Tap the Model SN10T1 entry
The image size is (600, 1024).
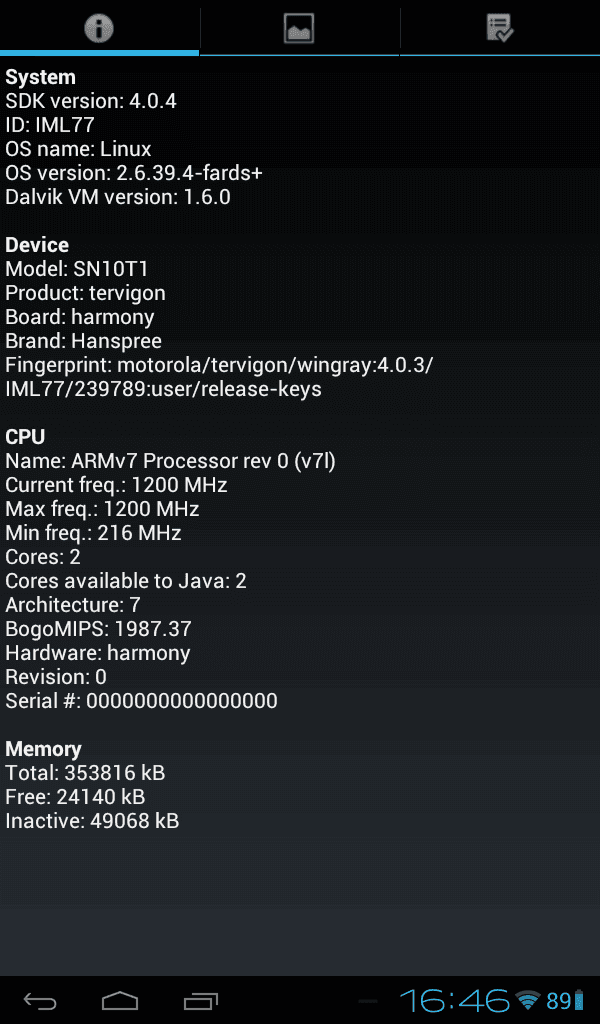coord(77,269)
